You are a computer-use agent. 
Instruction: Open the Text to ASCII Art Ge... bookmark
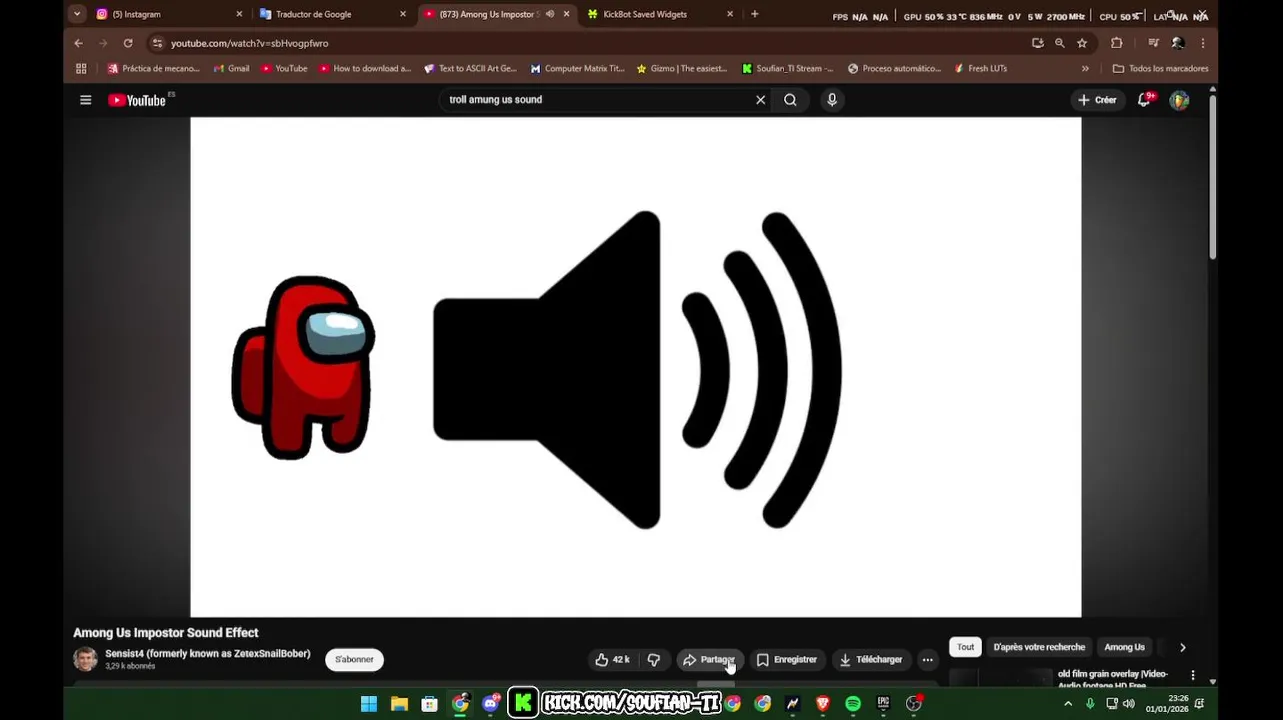click(x=470, y=69)
